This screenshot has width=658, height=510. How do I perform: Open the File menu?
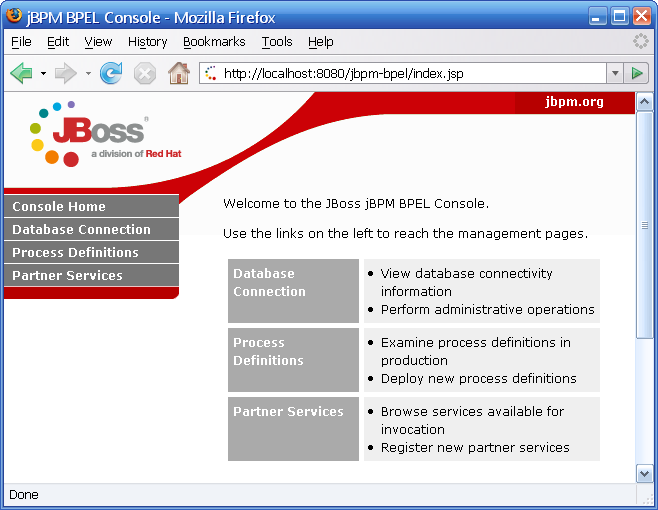pyautogui.click(x=21, y=42)
